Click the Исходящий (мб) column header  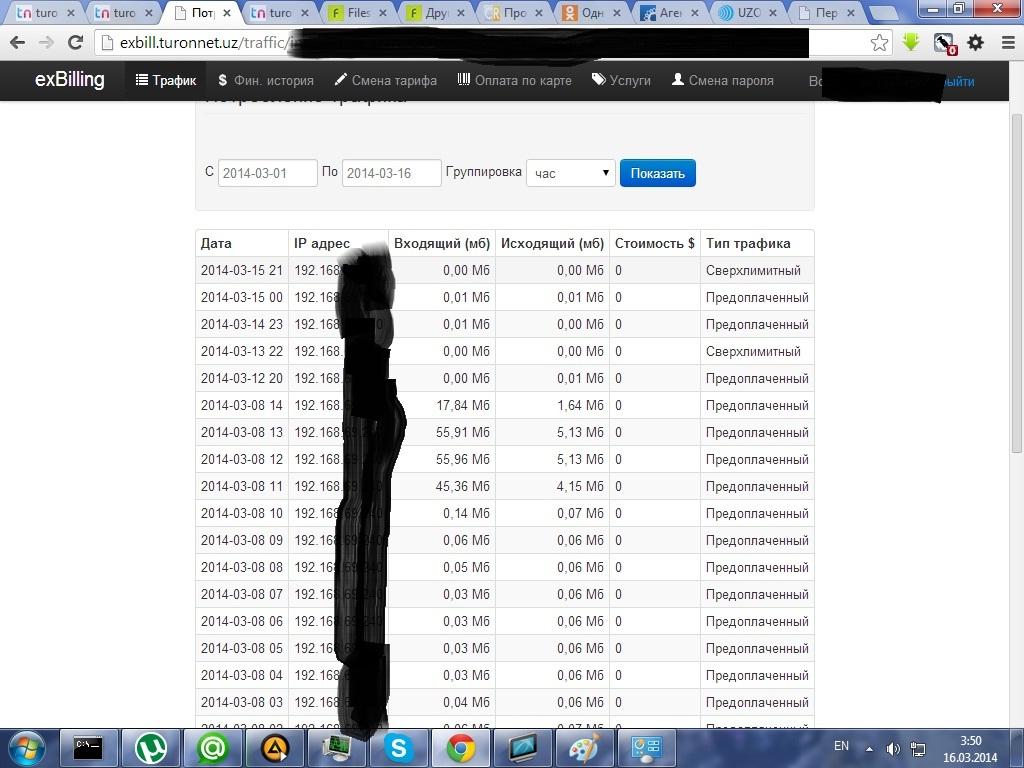point(552,244)
